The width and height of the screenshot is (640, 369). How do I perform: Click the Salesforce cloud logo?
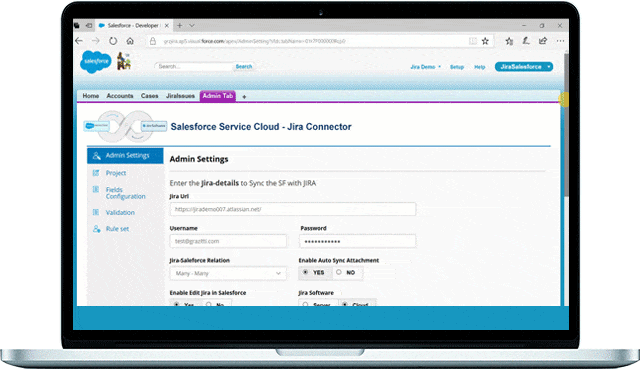[x=96, y=62]
